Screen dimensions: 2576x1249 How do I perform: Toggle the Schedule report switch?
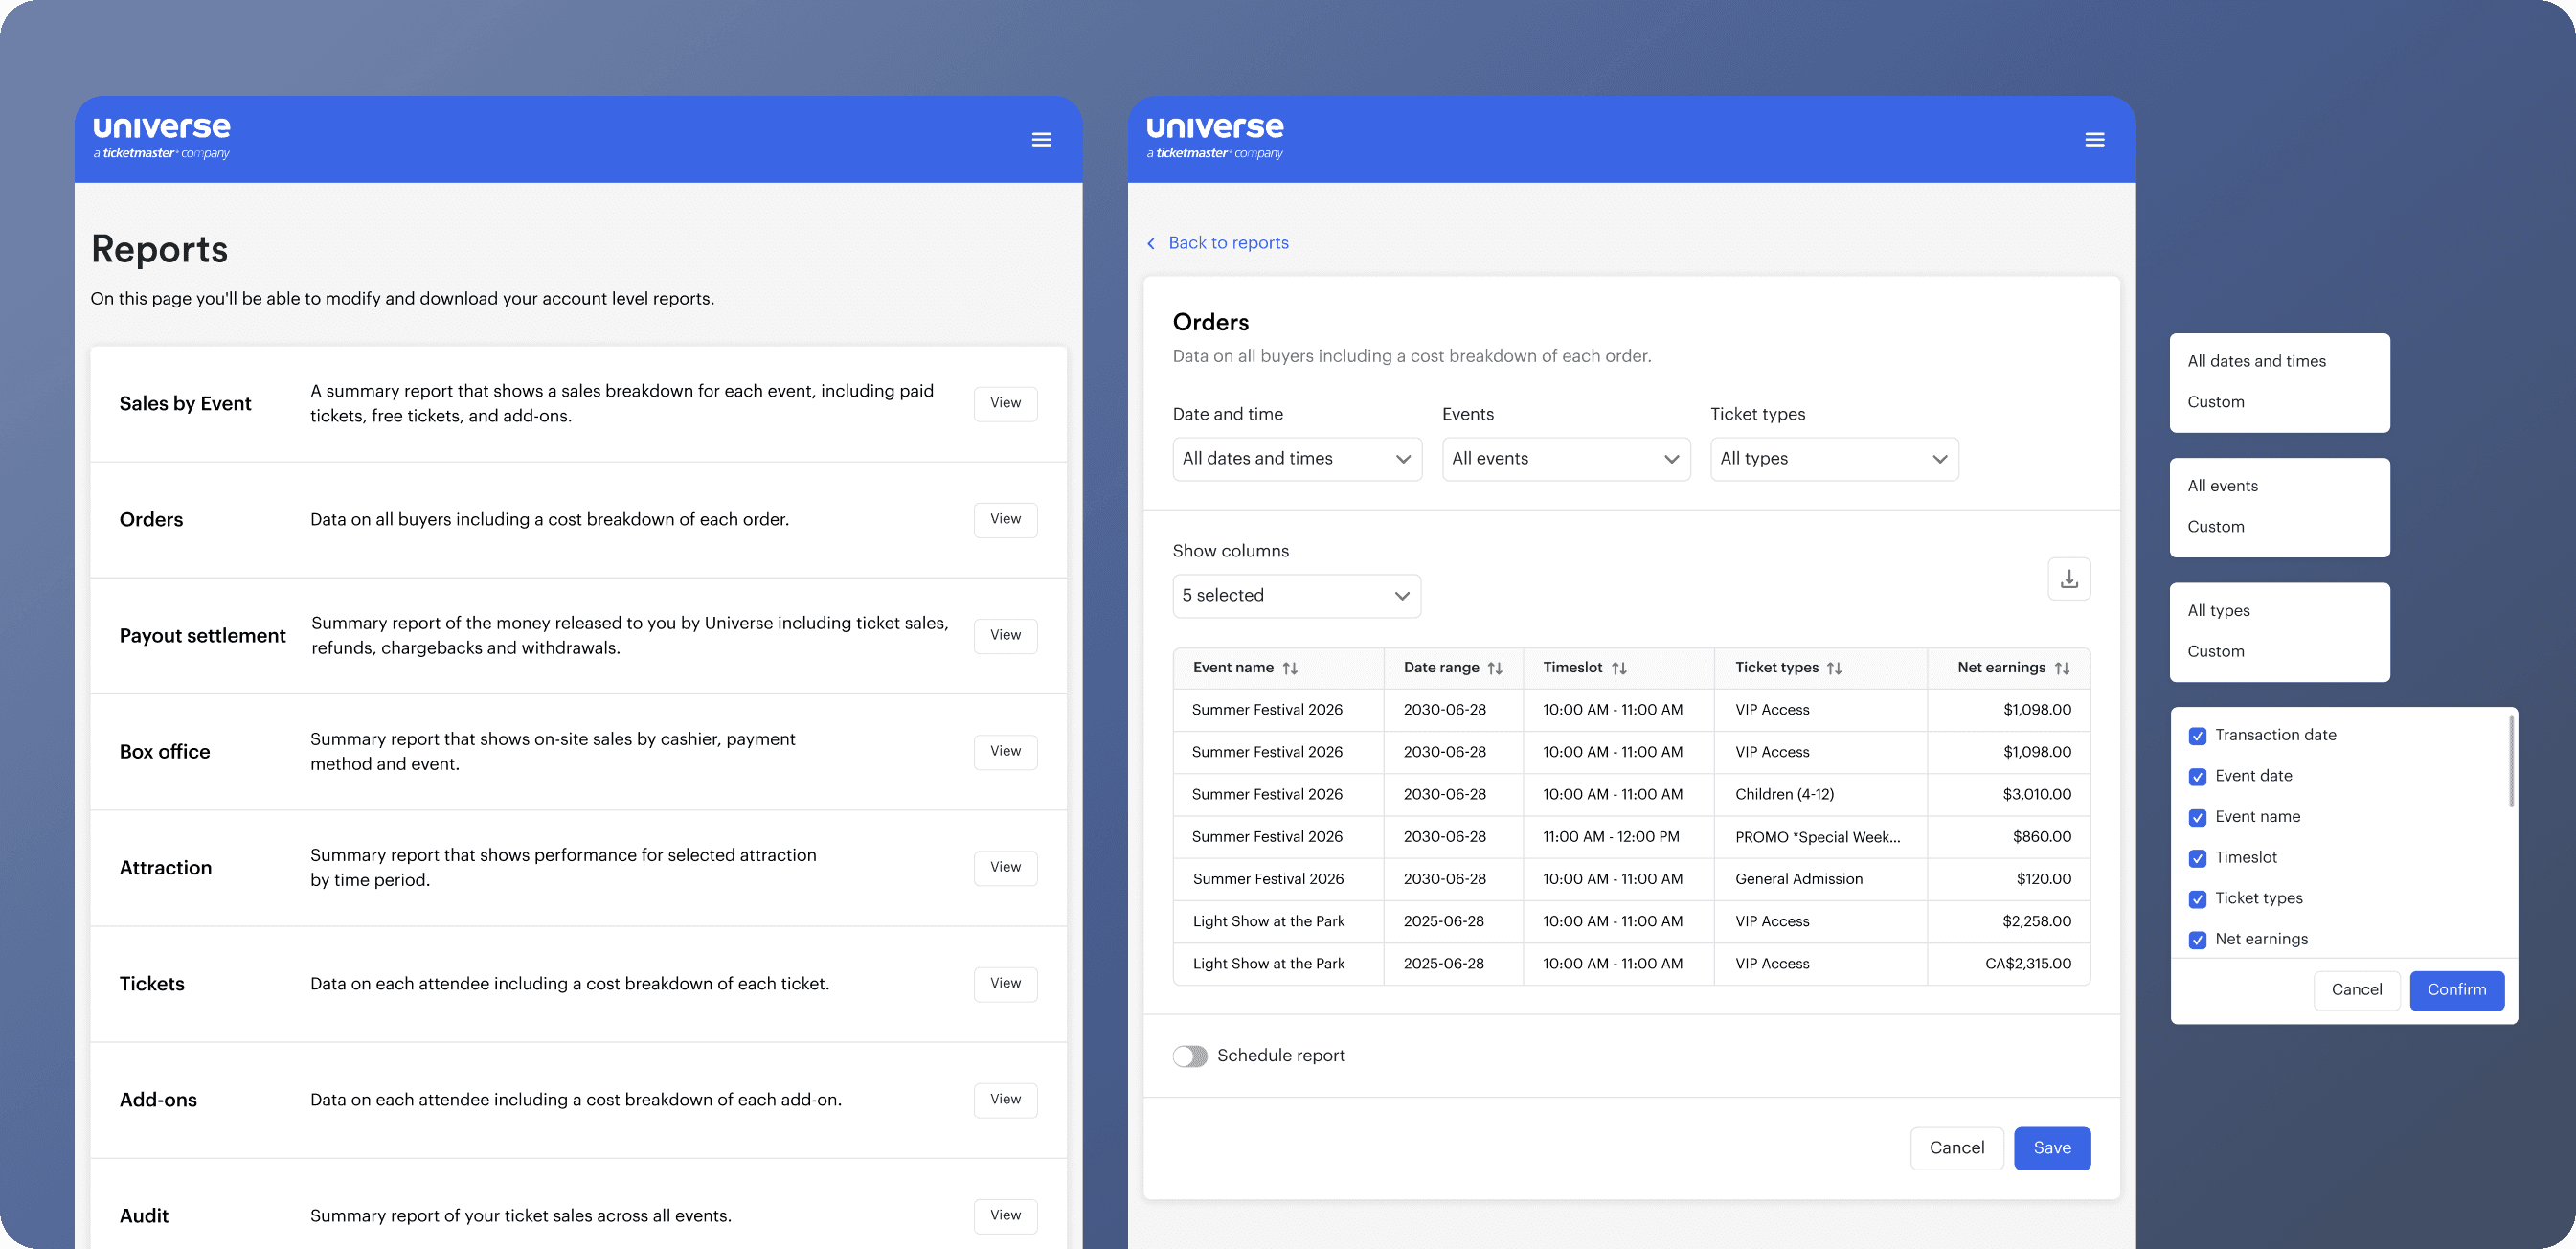(x=1190, y=1056)
